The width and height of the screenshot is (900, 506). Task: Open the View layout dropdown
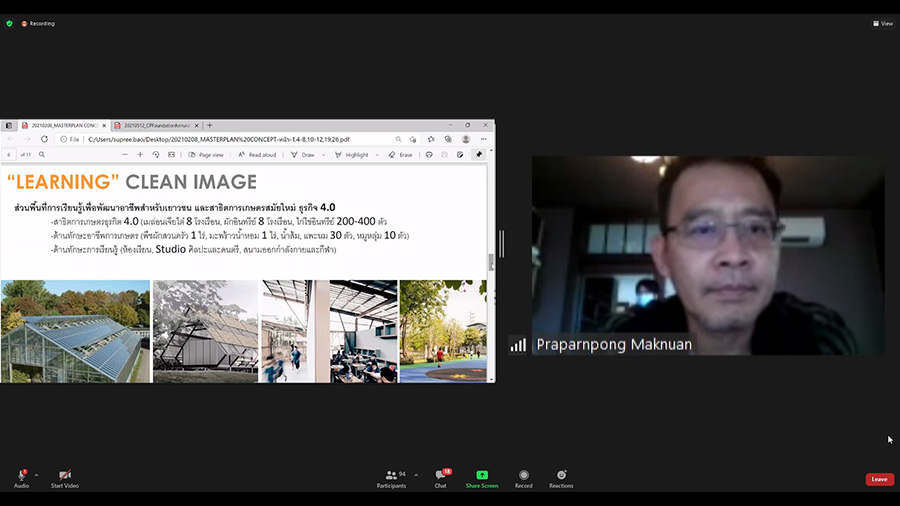[882, 23]
